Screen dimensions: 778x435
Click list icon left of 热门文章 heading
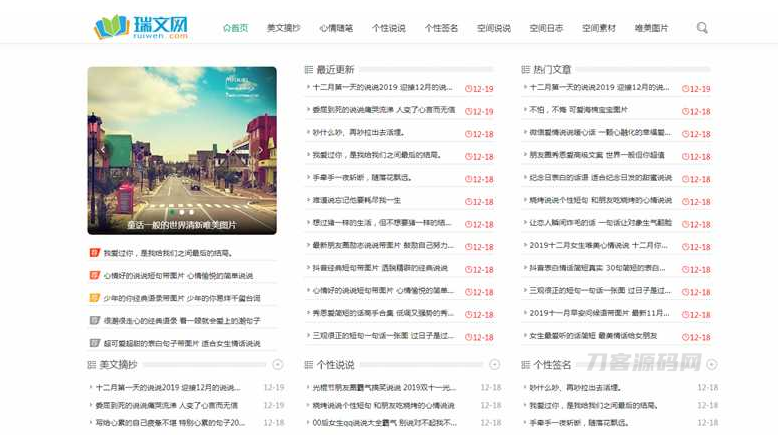click(525, 70)
